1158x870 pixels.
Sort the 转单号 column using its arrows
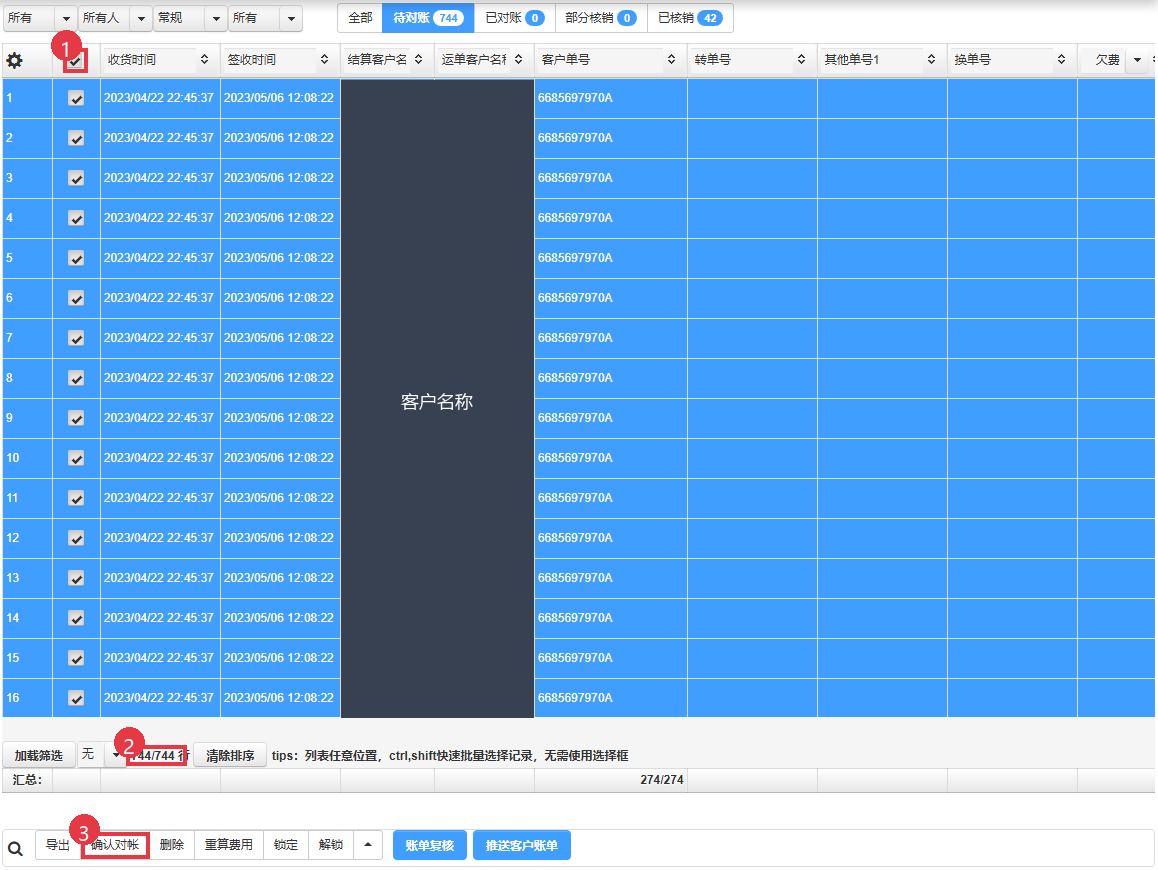pos(801,60)
